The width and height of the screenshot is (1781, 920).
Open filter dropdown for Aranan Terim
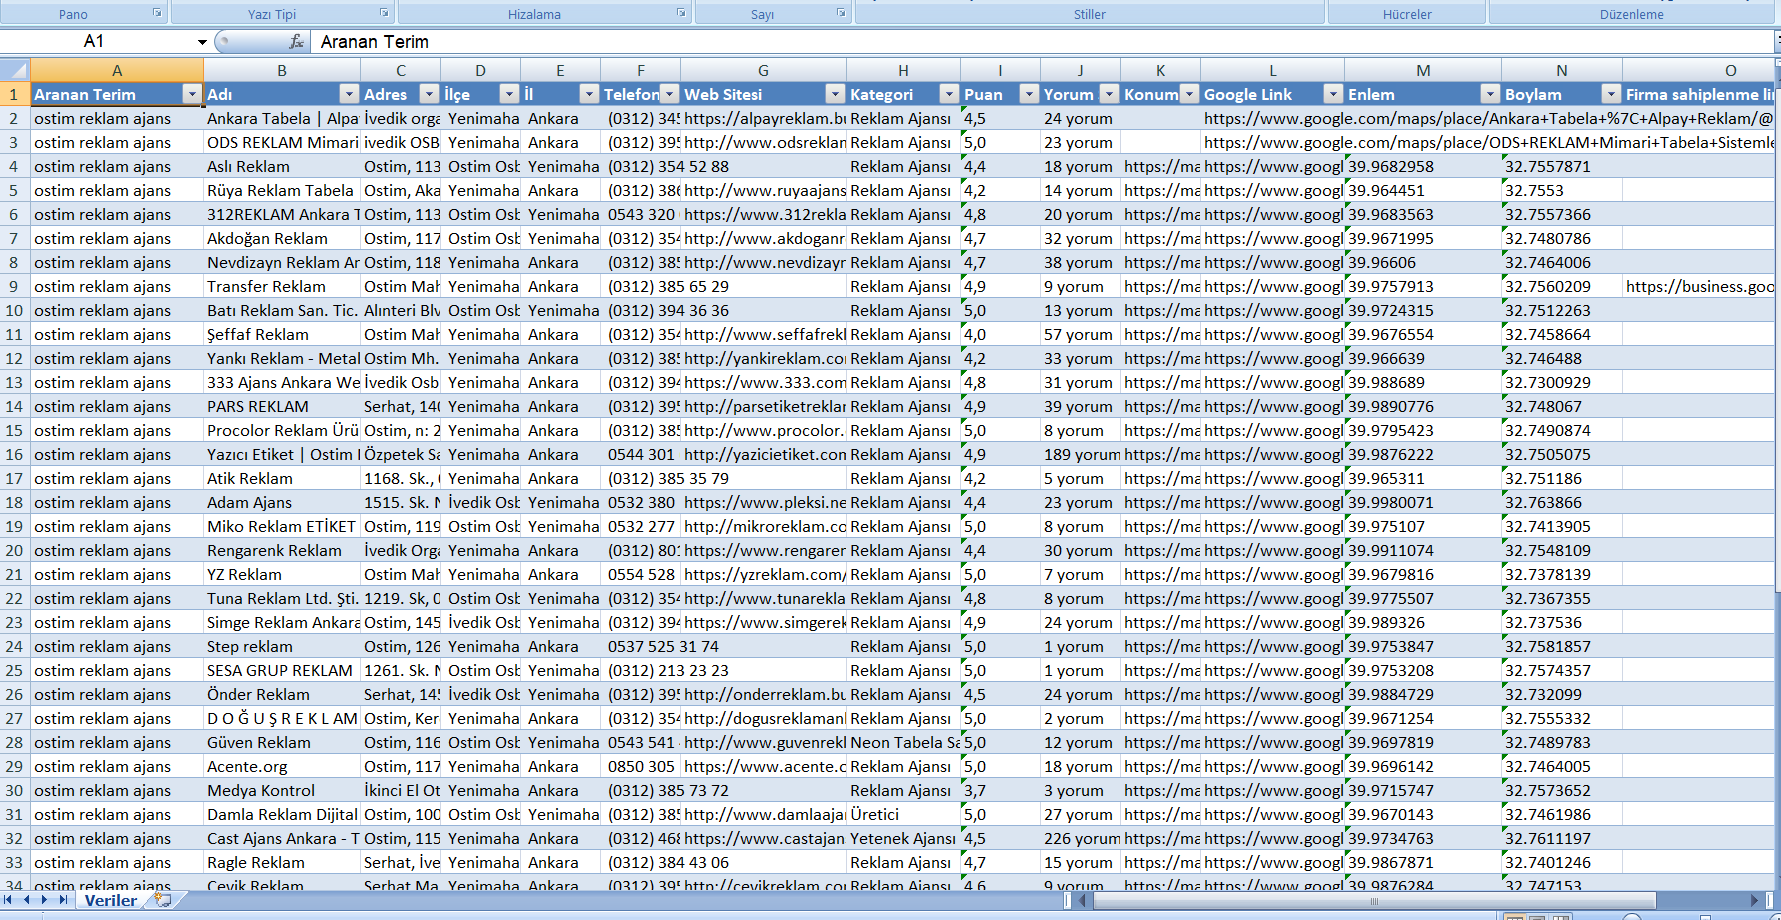coord(192,94)
